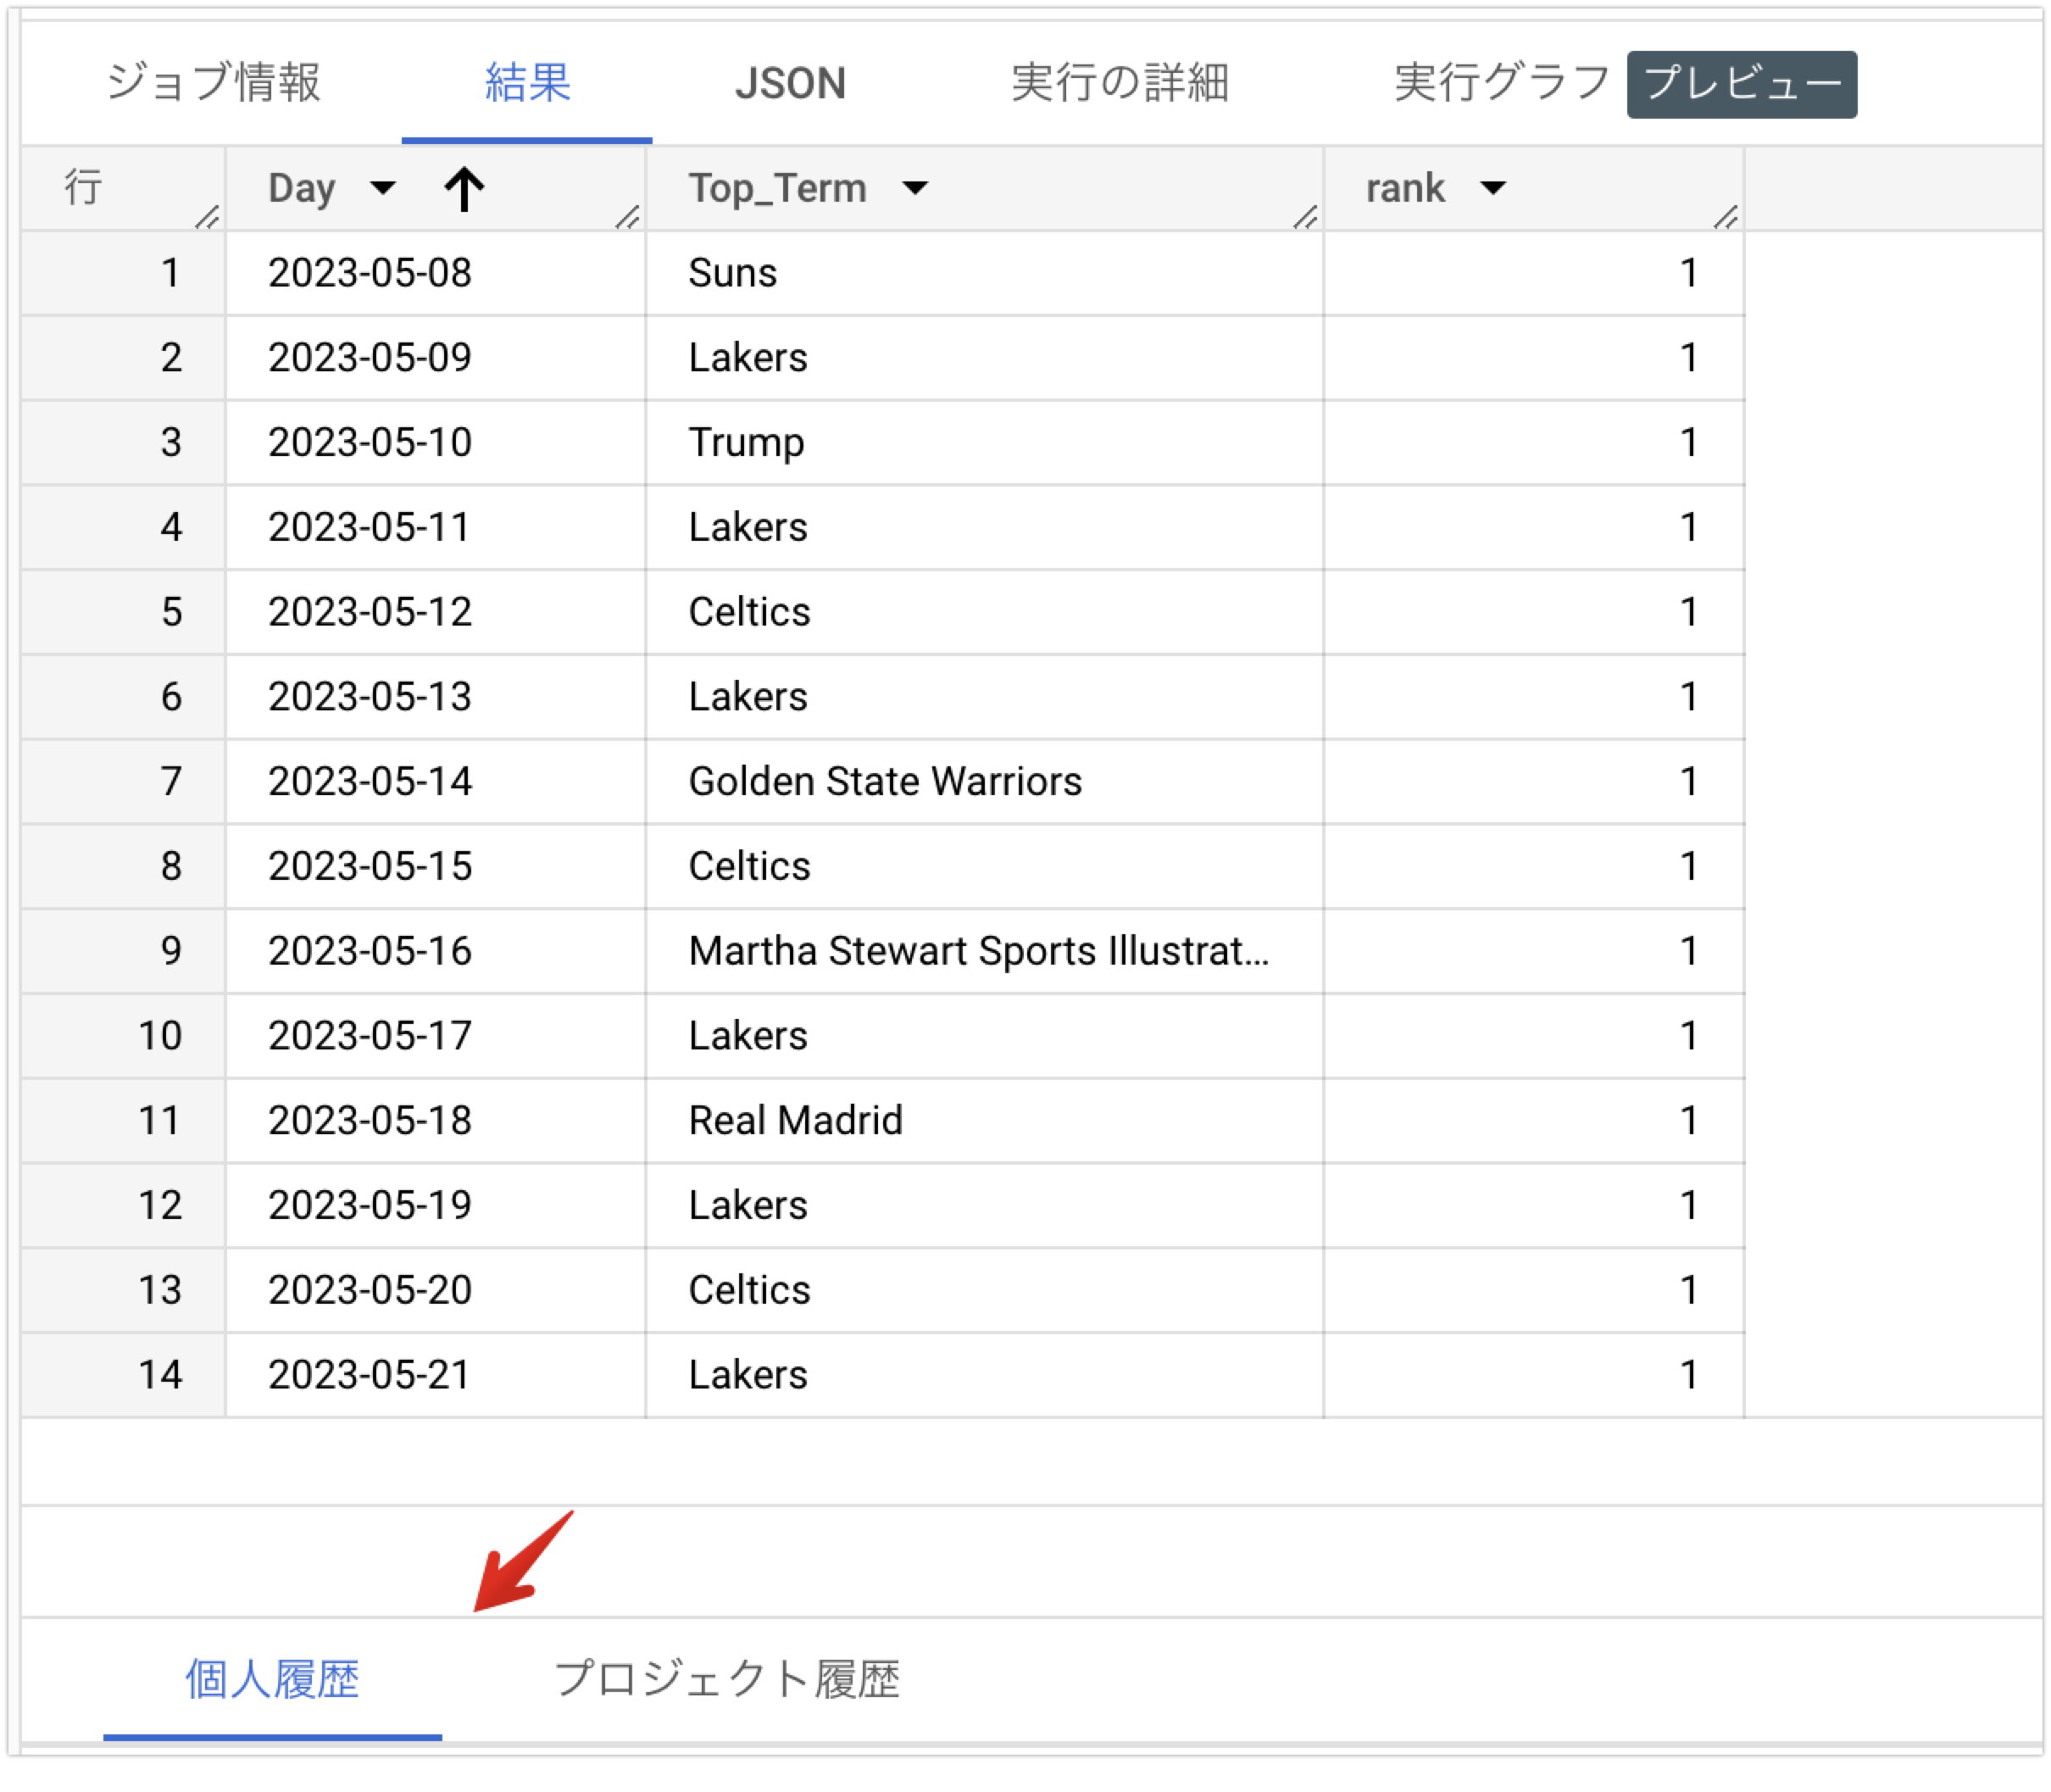Select the Real Madrid cell
The image size is (2051, 1792).
(x=985, y=1121)
